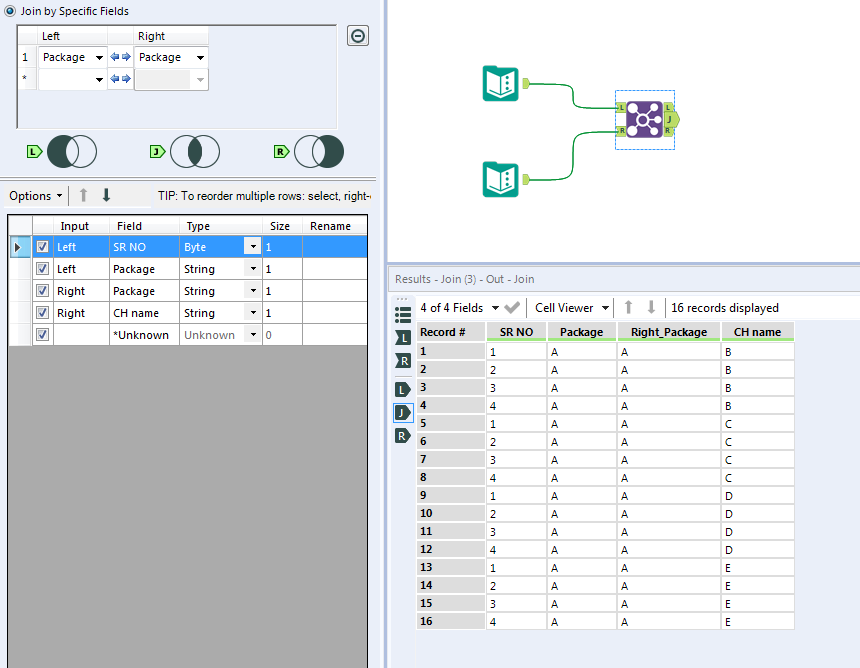This screenshot has width=860, height=668.
Task: Click the previous record up arrow in Results
Action: [x=629, y=307]
